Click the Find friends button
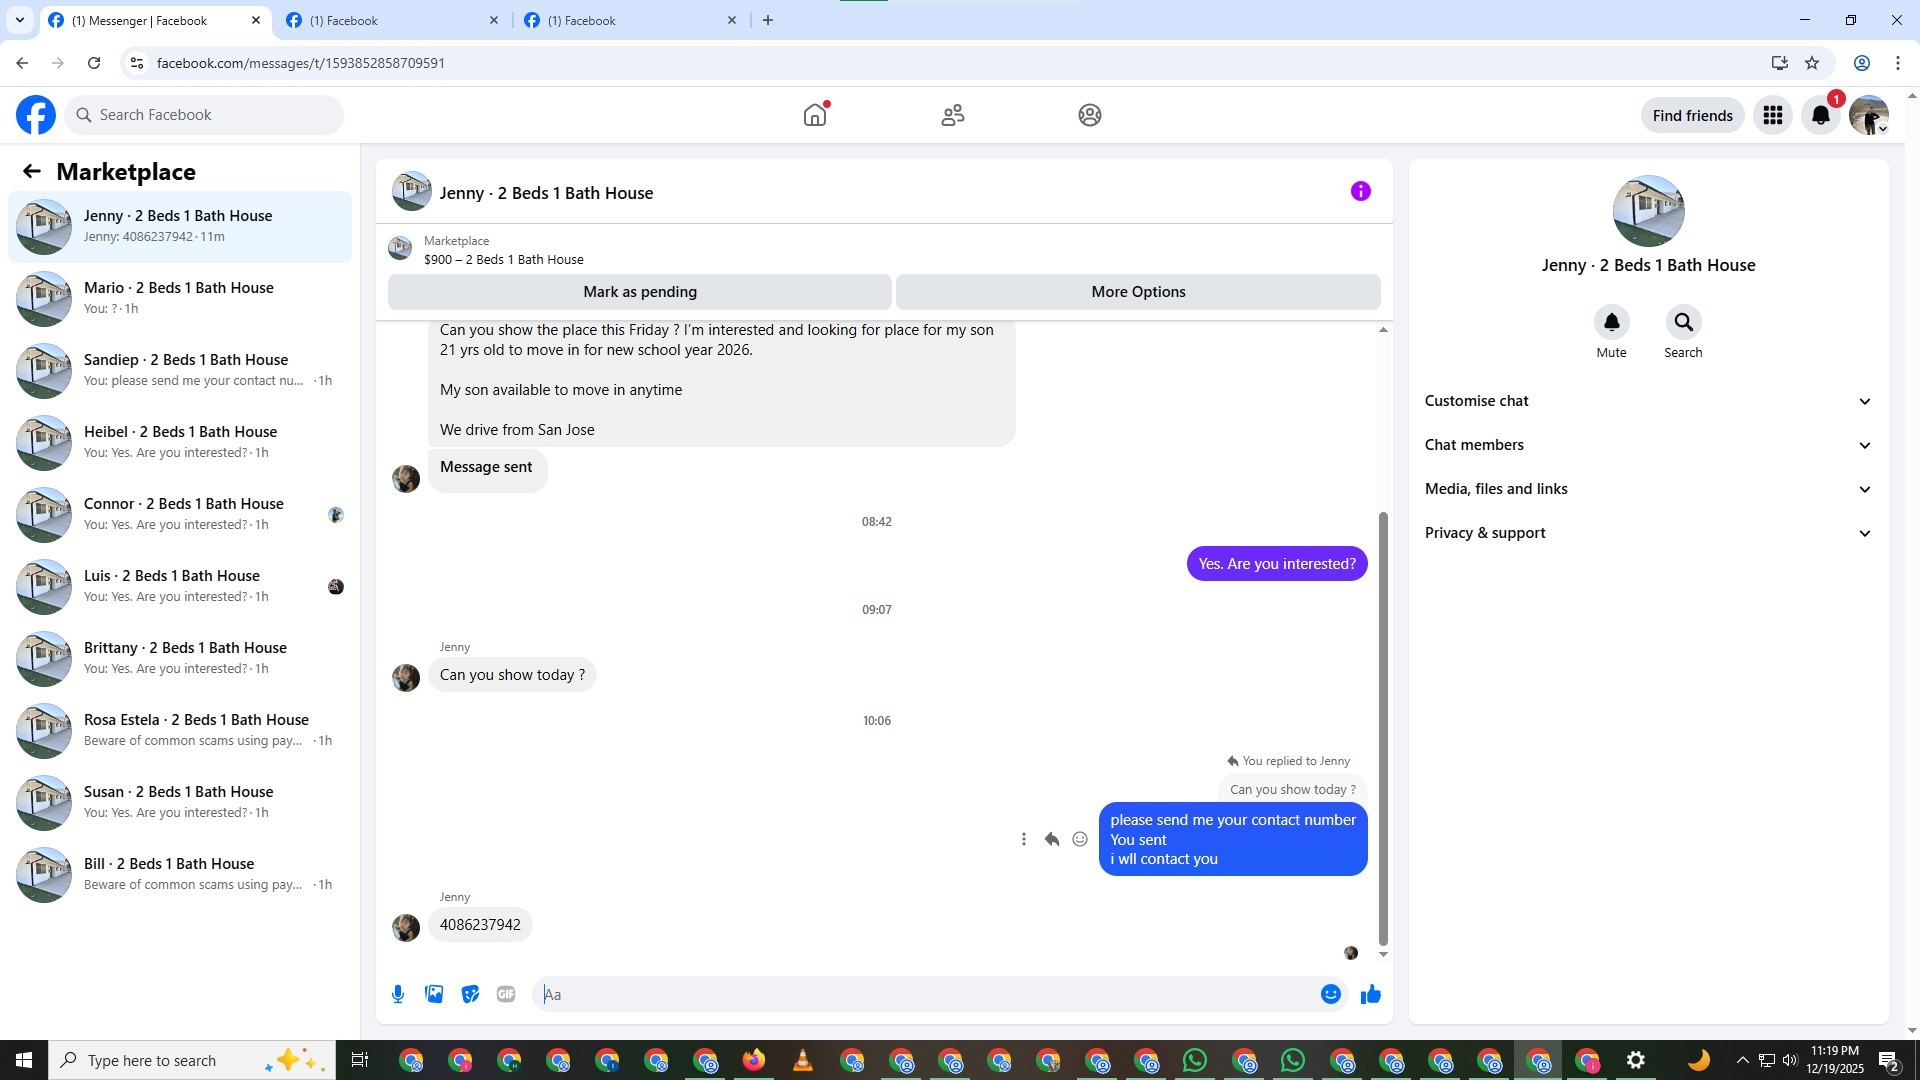 [x=1692, y=115]
